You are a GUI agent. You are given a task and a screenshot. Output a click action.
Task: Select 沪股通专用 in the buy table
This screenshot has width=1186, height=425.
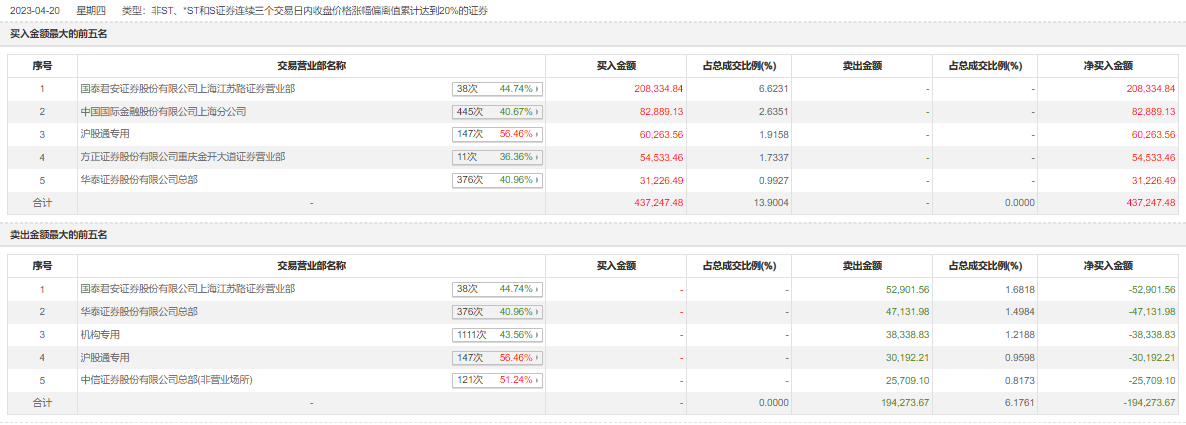(x=105, y=134)
